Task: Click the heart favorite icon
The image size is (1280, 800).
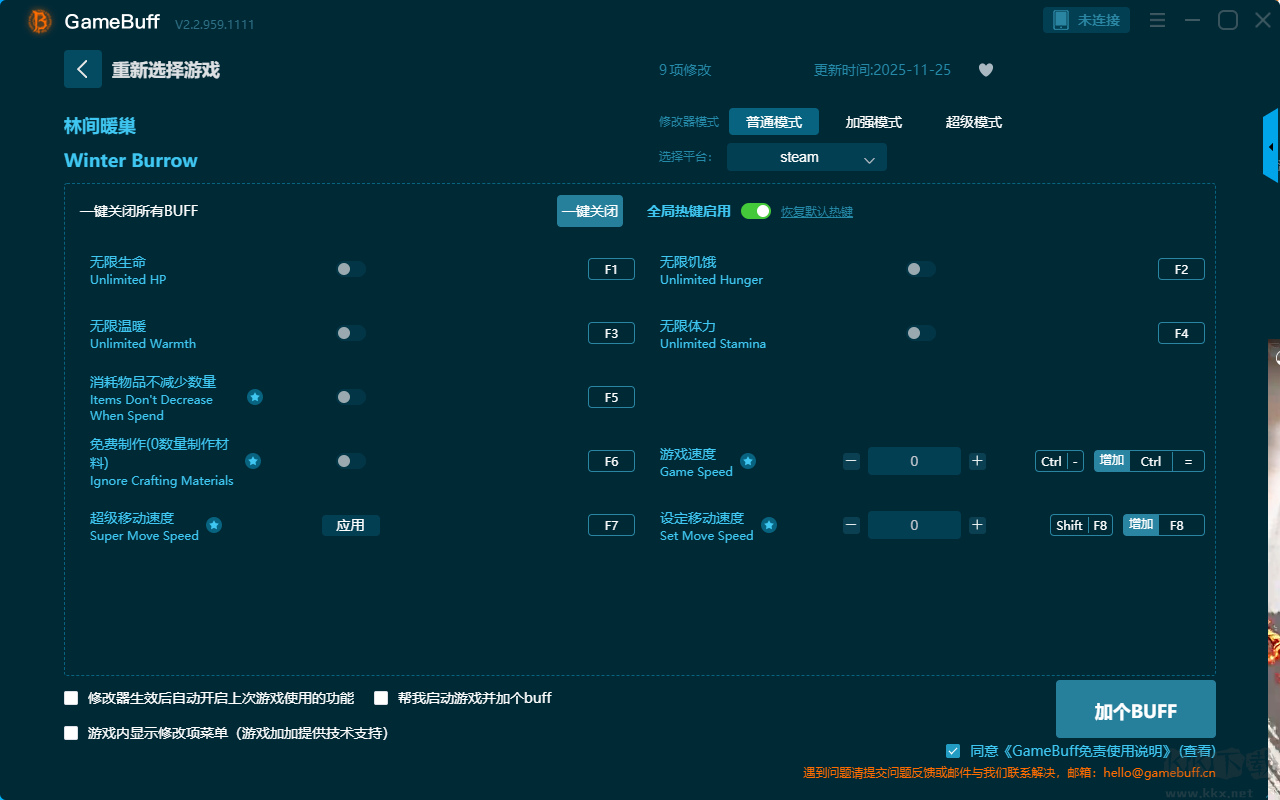Action: 985,70
